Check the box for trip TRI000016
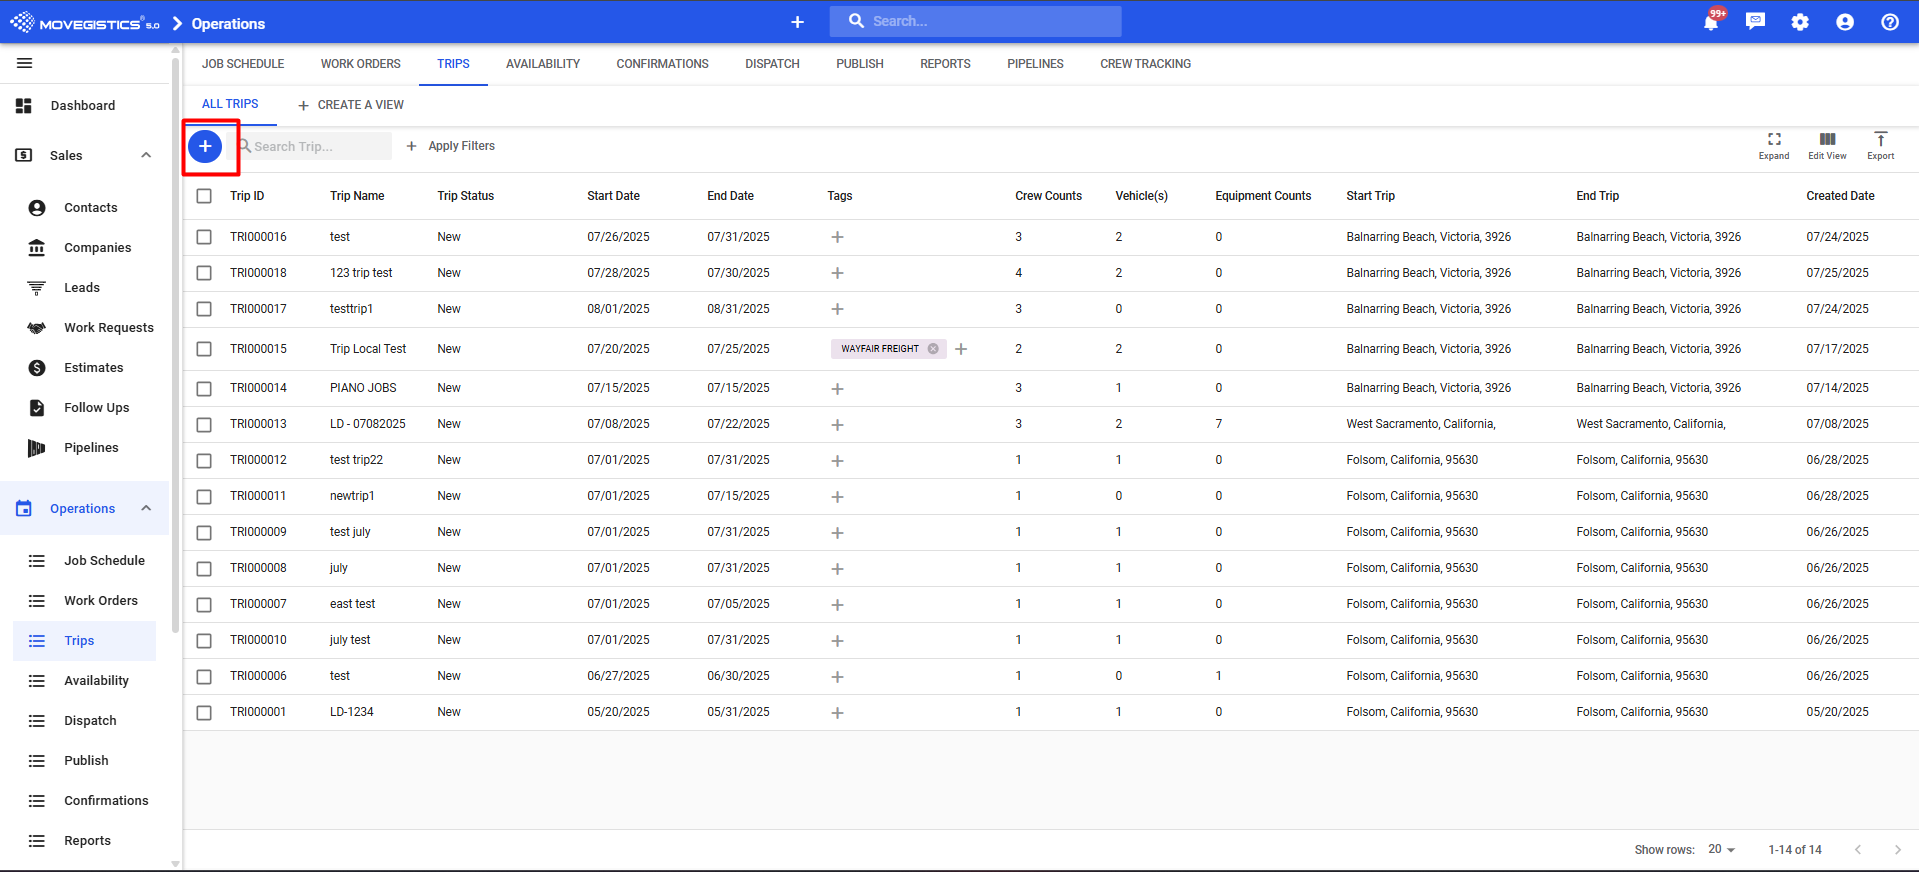 click(x=204, y=237)
